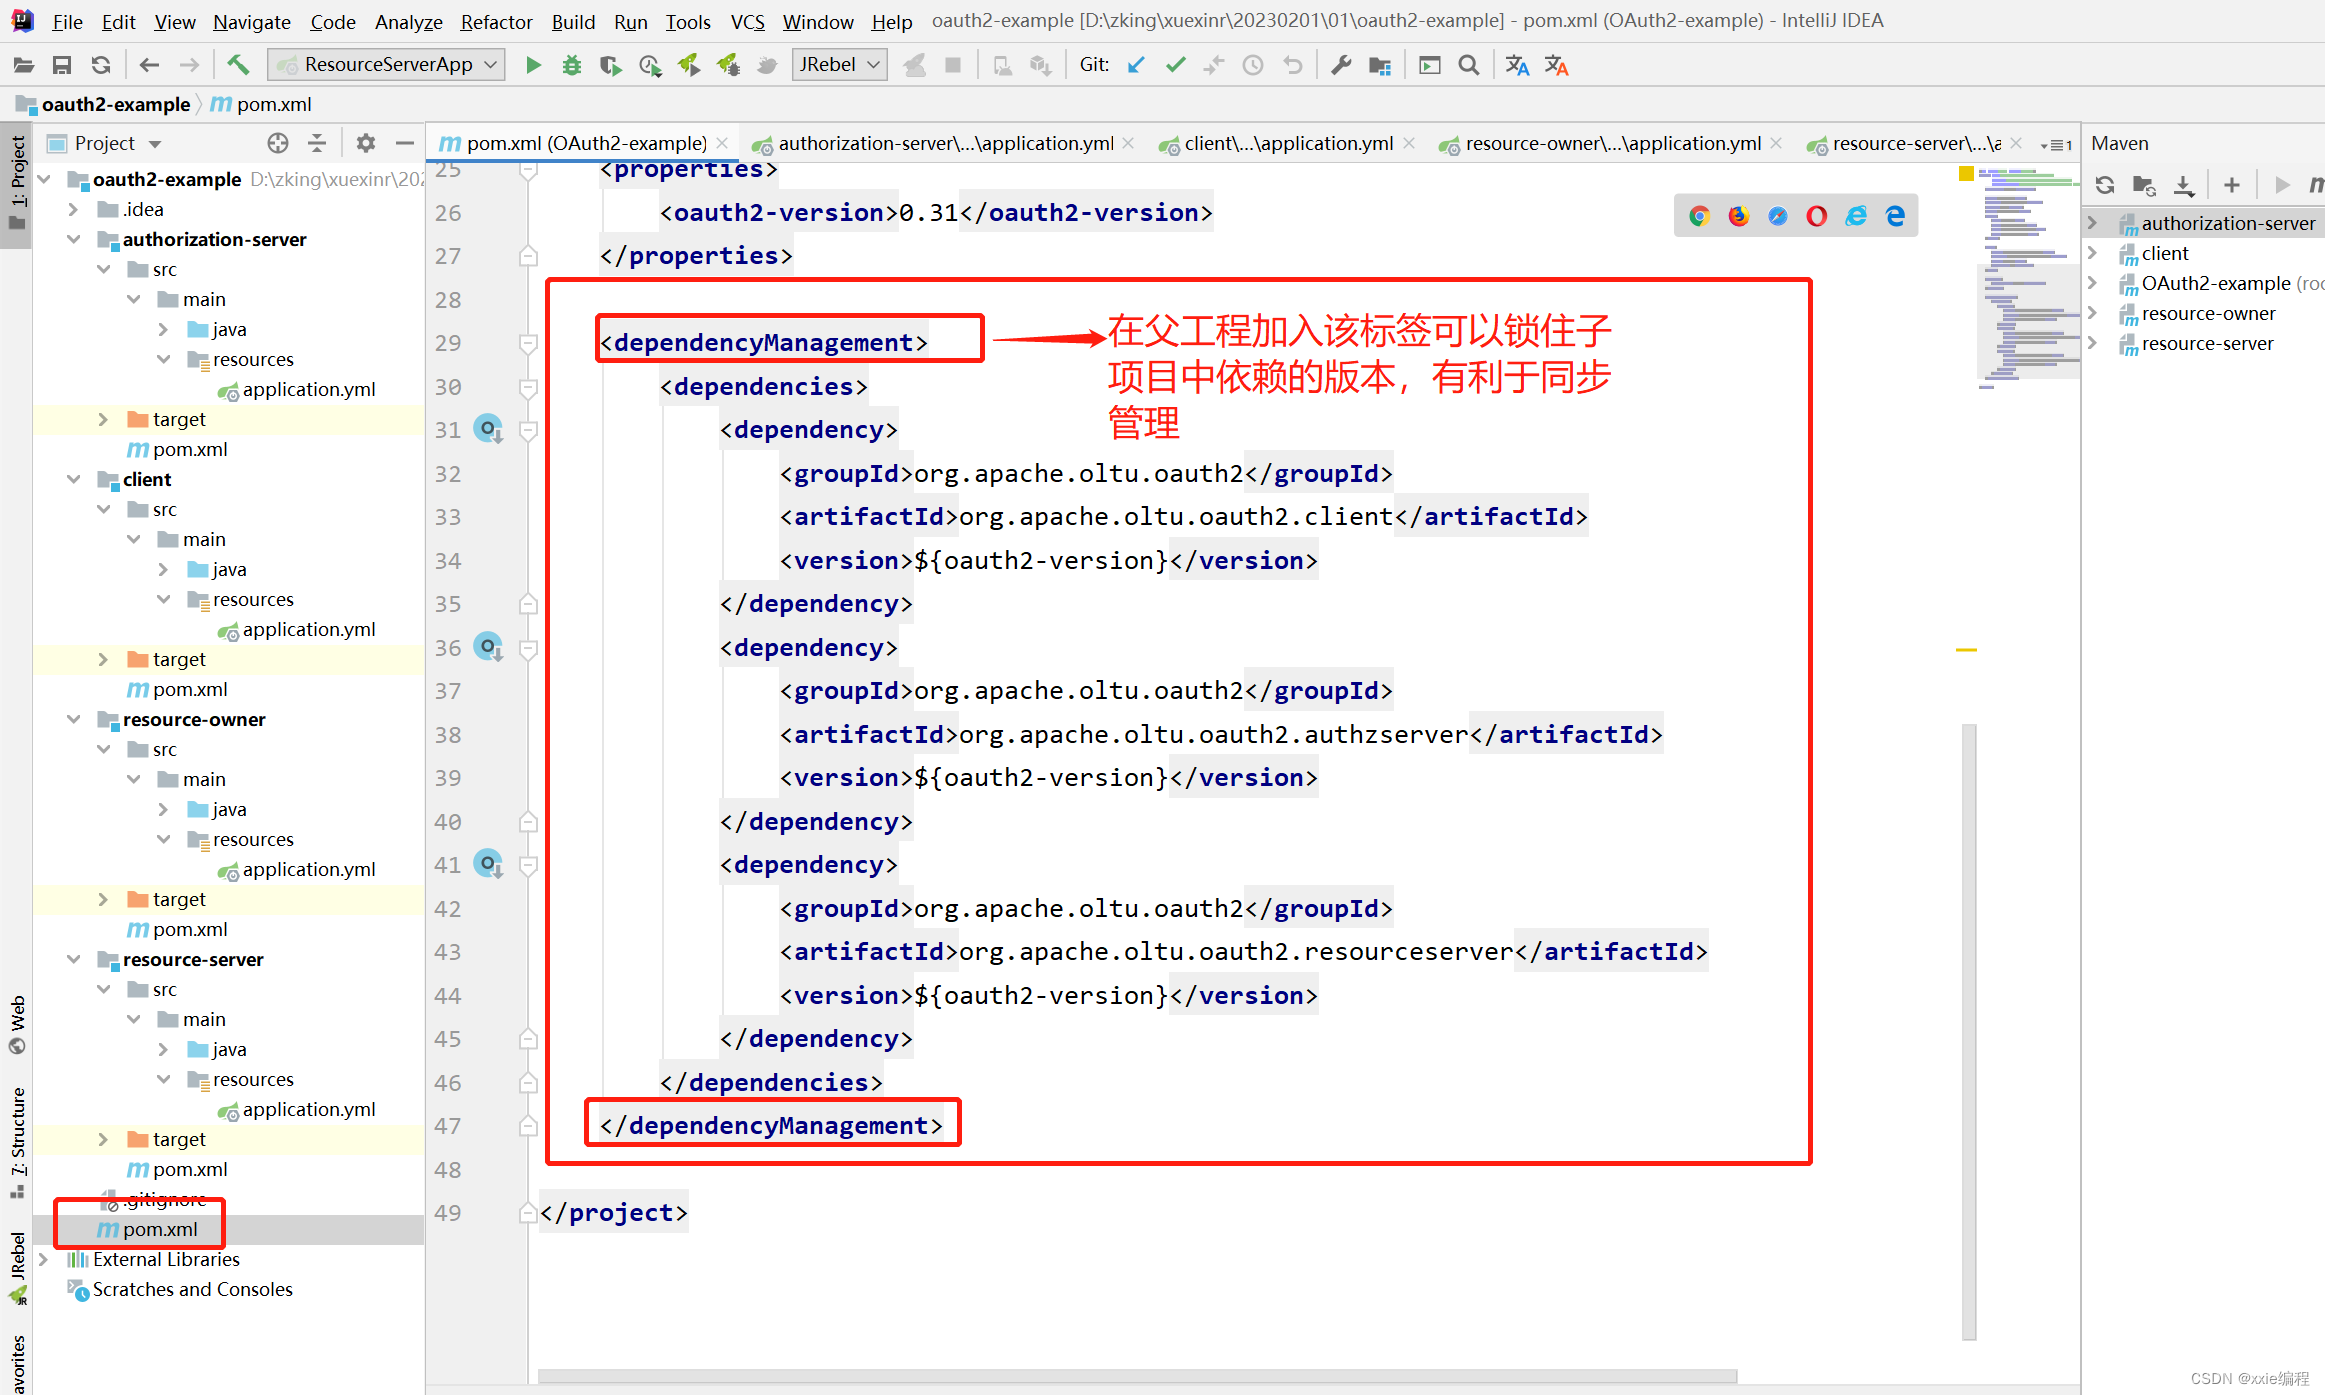Open the ResourceServerApp run configuration dropdown
The image size is (2325, 1395).
[x=387, y=65]
